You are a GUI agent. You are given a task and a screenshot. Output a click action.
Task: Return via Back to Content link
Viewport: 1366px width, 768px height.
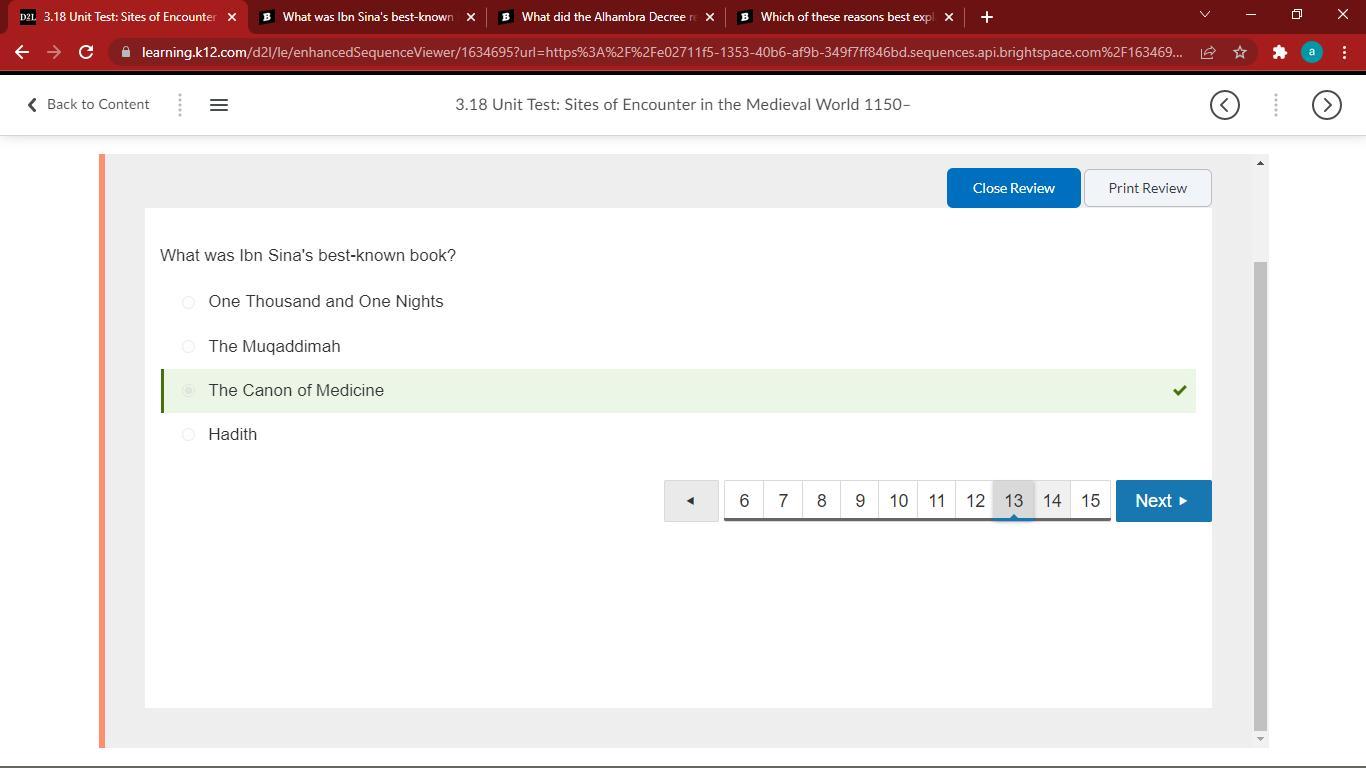pyautogui.click(x=88, y=104)
